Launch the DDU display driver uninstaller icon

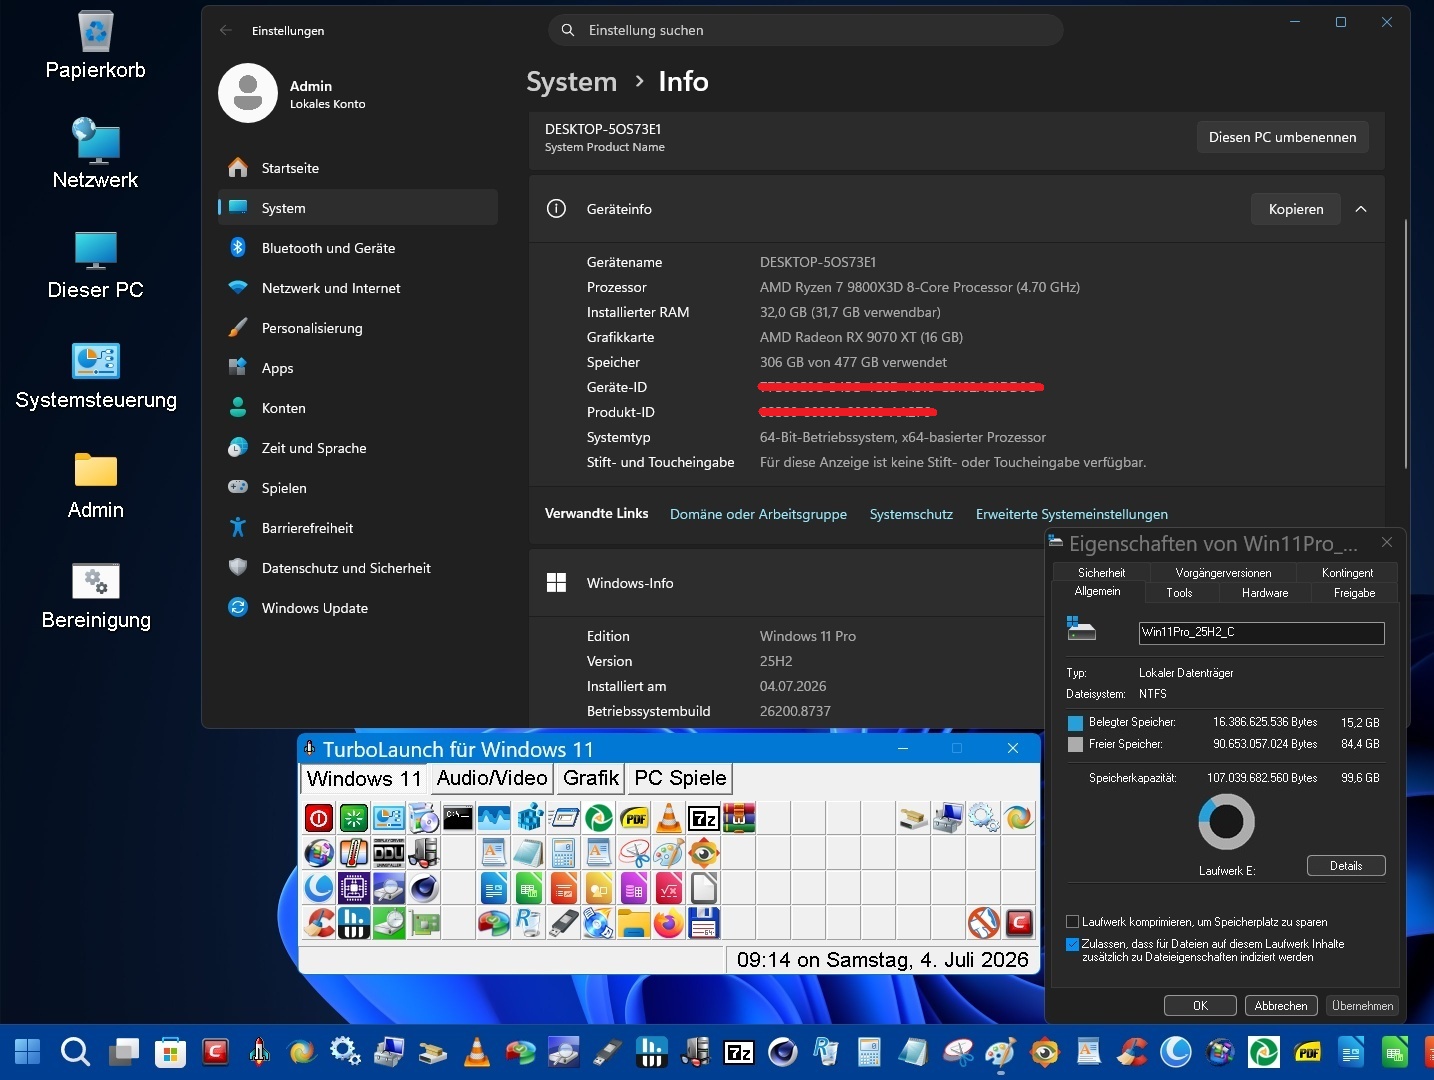(x=388, y=853)
